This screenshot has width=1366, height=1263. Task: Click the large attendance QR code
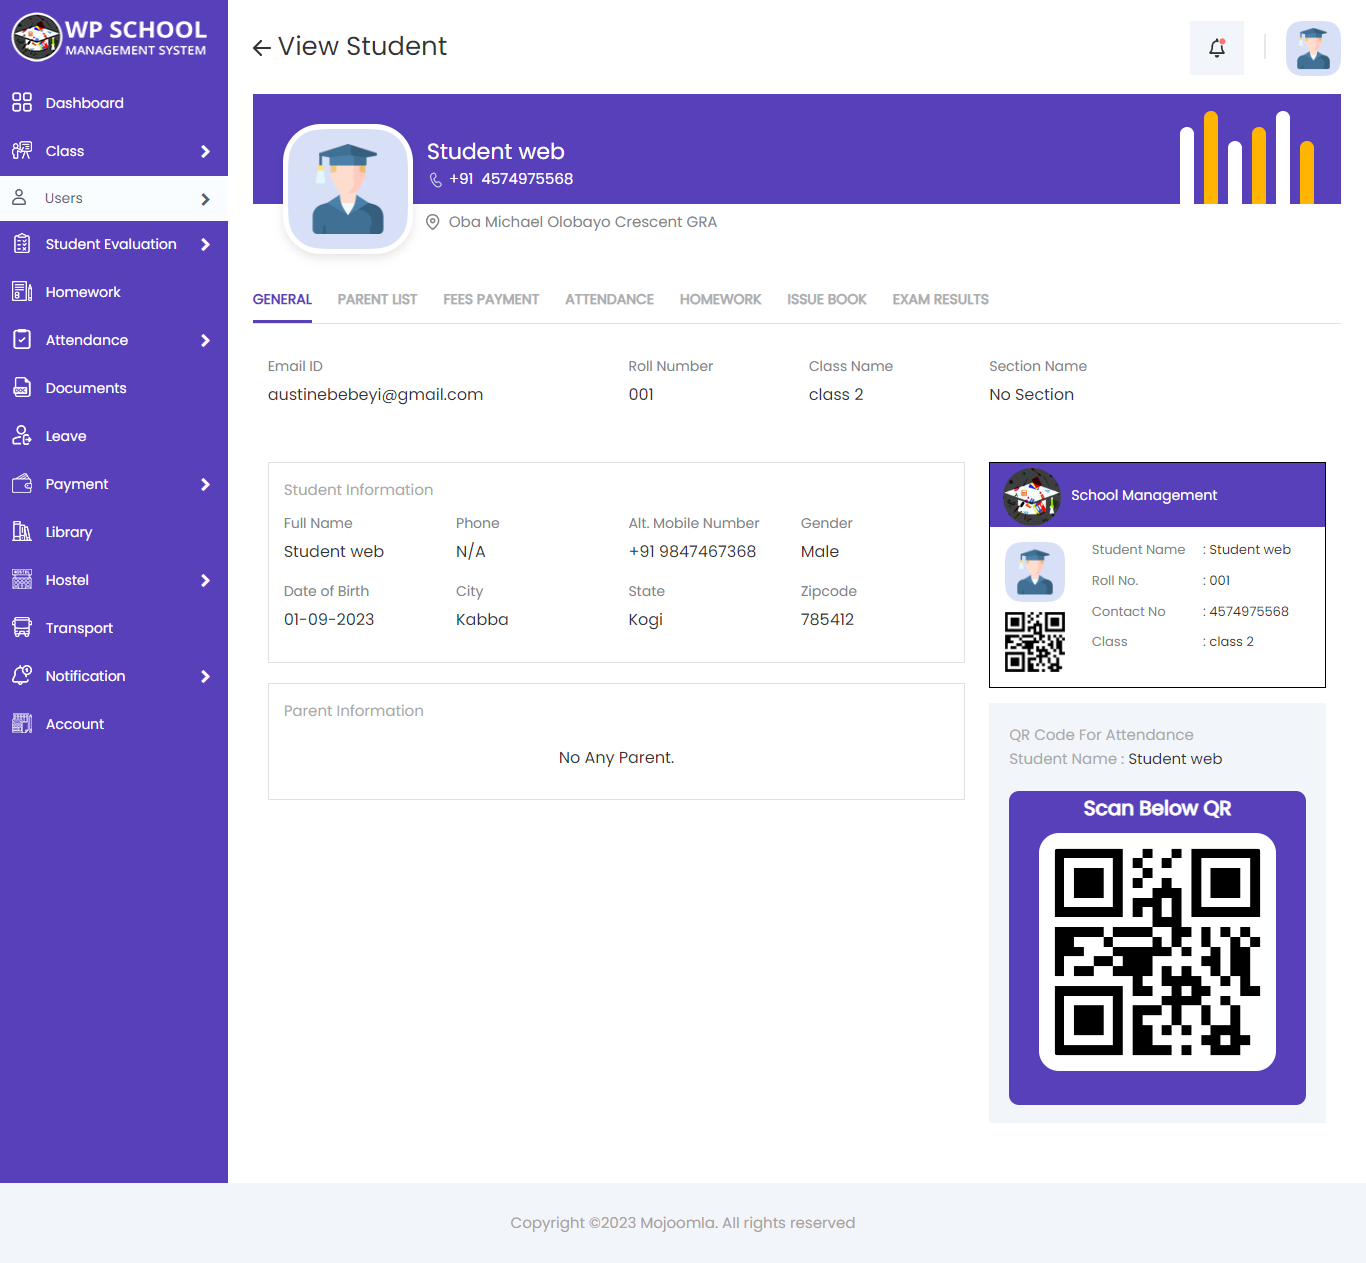pos(1157,952)
